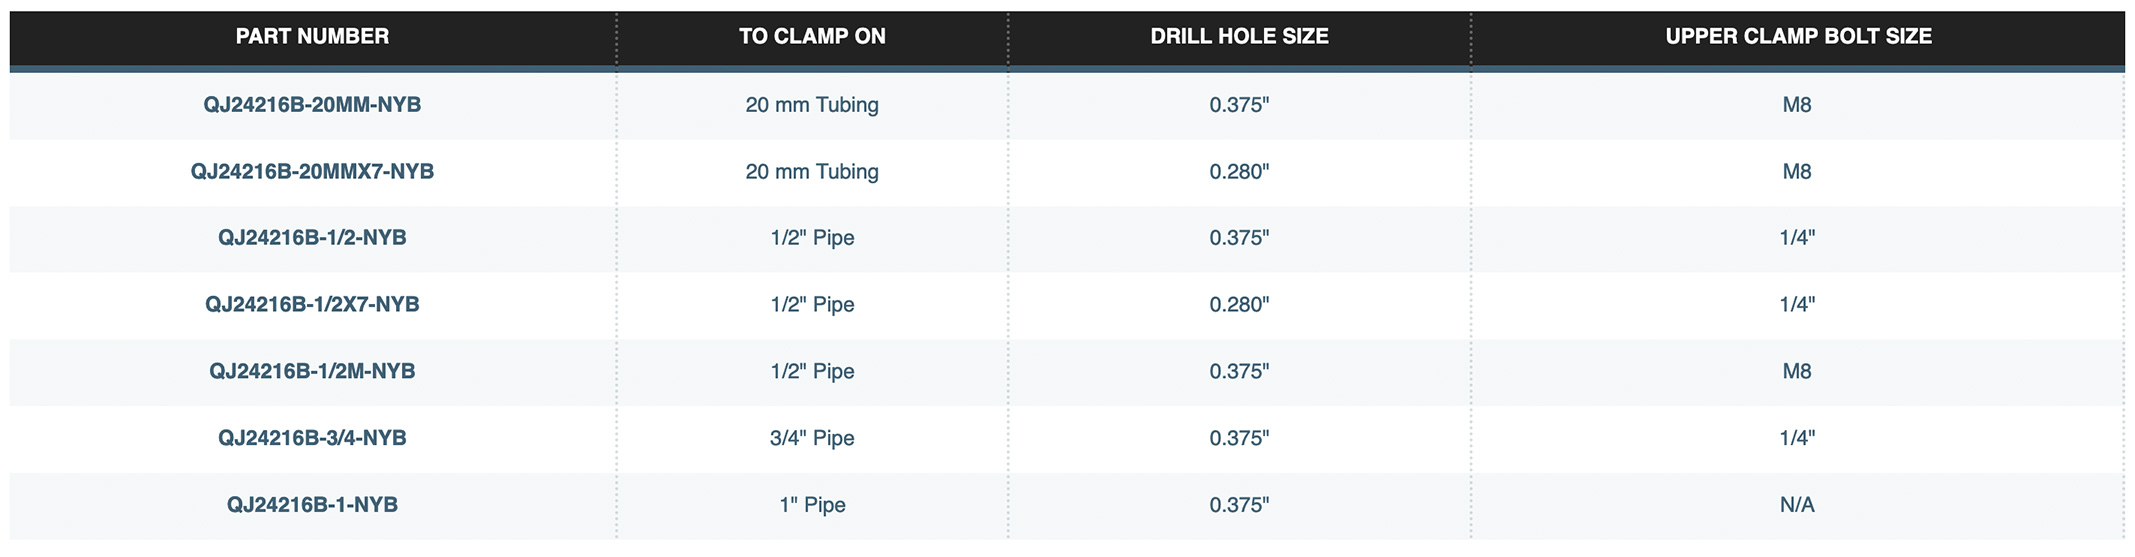Open part QJ24216B-3/4-NYB
This screenshot has width=2135, height=557.
(312, 438)
